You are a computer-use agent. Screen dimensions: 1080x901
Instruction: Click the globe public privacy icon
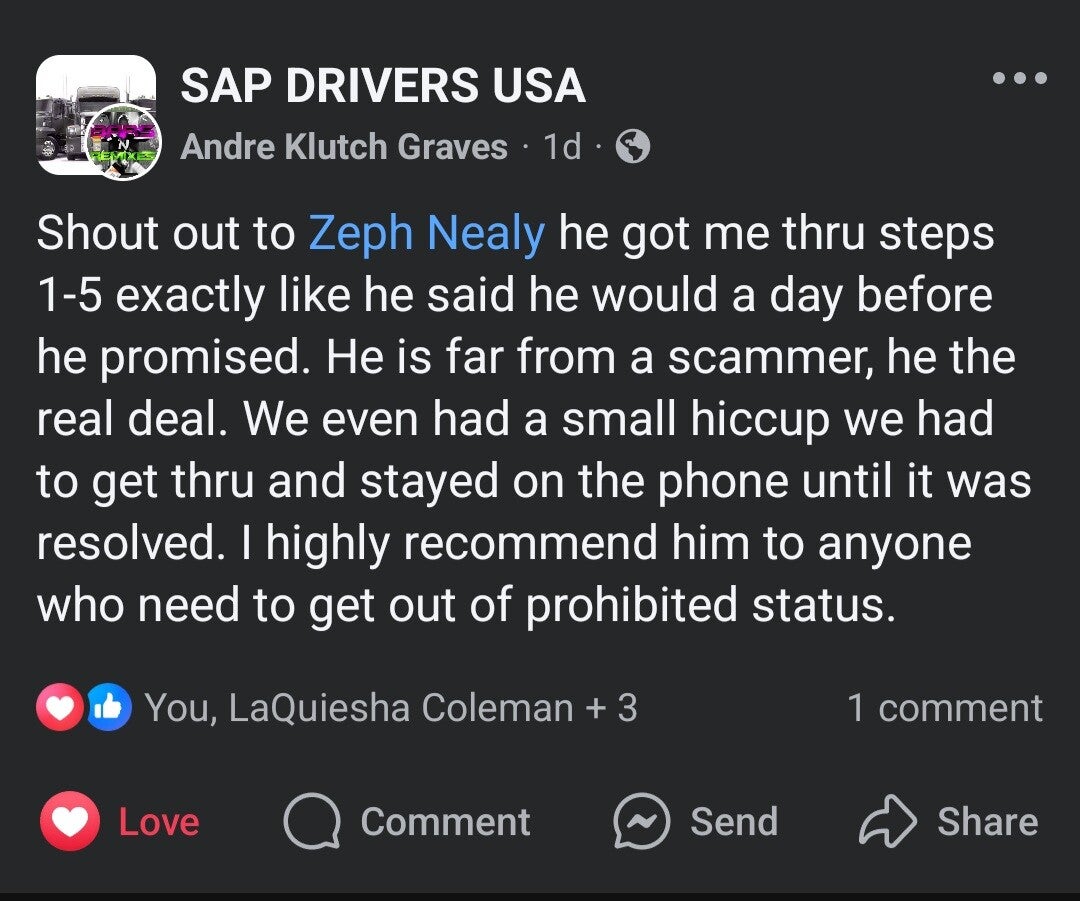pos(632,148)
